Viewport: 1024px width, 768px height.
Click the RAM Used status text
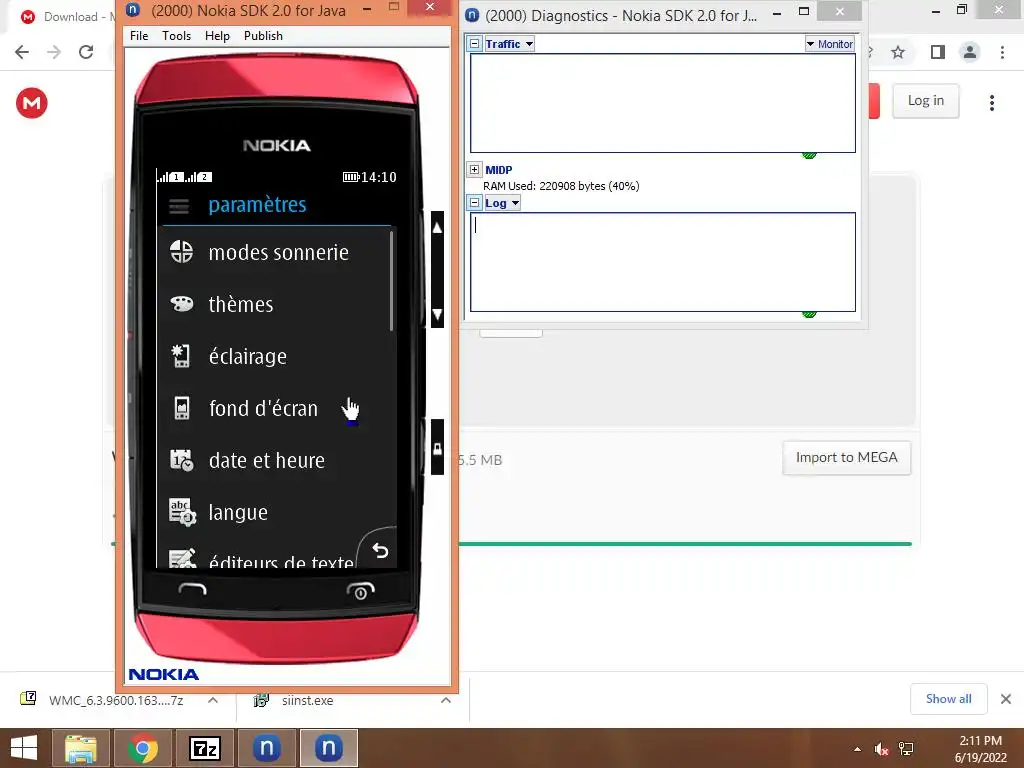pyautogui.click(x=561, y=186)
